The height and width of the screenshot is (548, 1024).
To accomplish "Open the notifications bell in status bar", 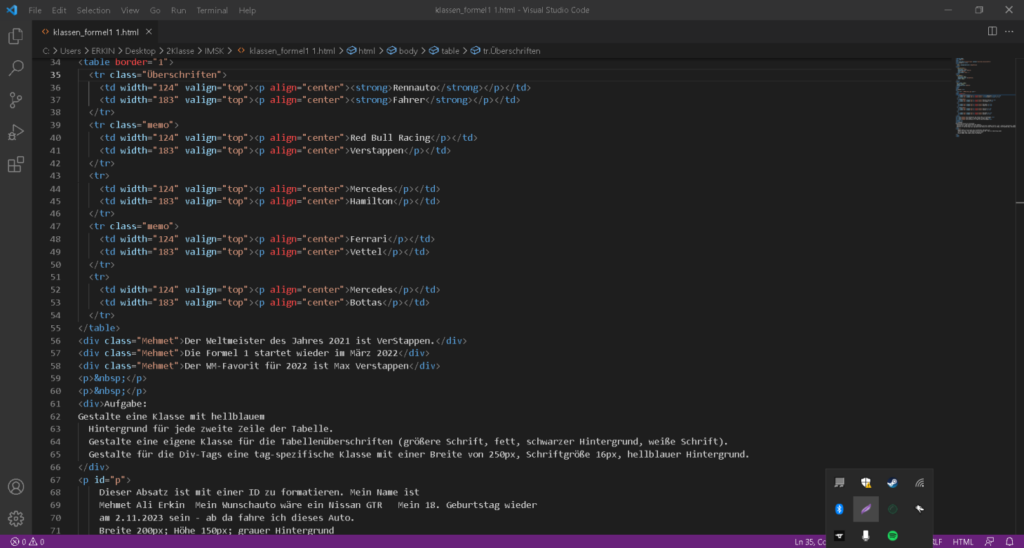I will click(x=1009, y=541).
